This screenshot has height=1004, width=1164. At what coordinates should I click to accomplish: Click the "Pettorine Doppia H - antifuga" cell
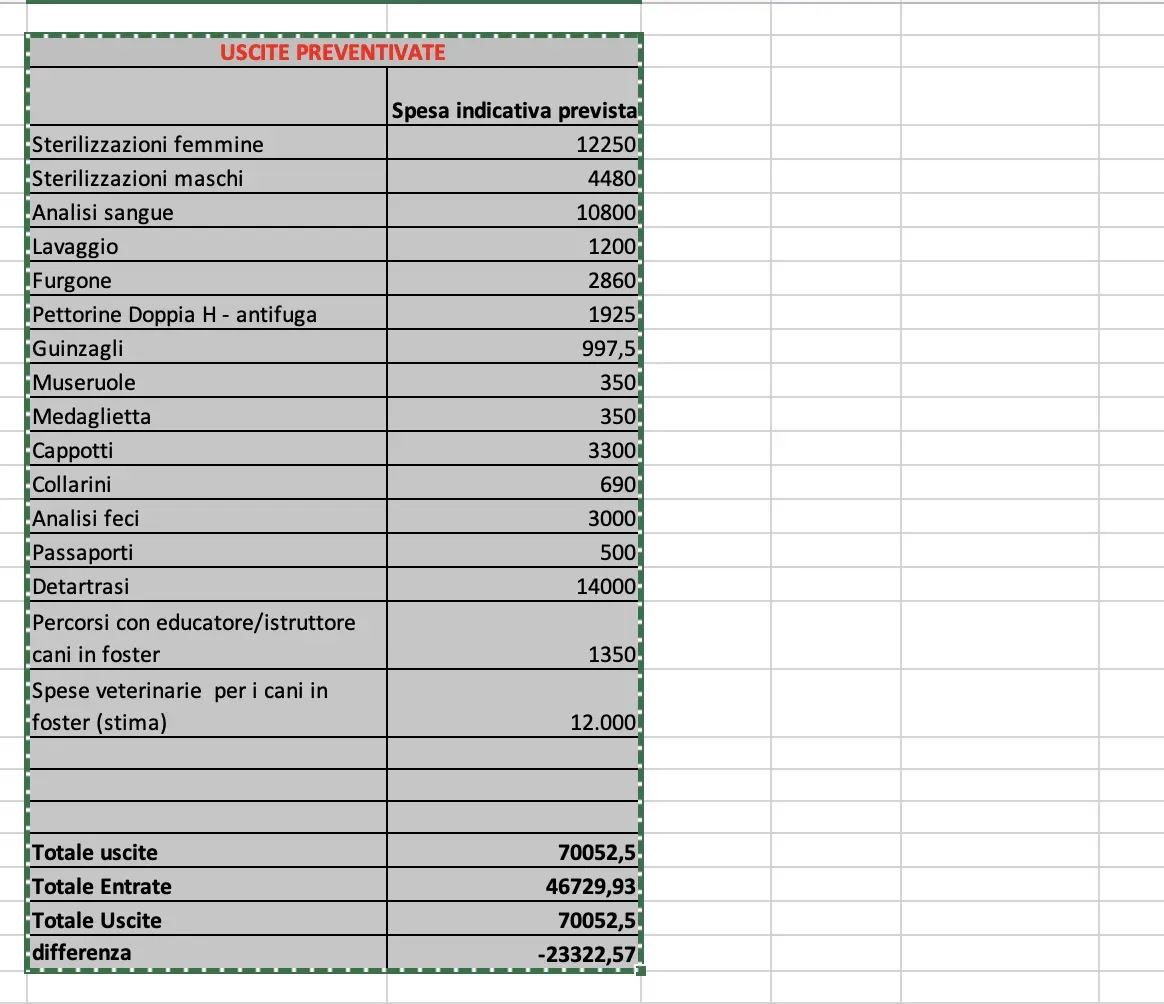tap(207, 314)
